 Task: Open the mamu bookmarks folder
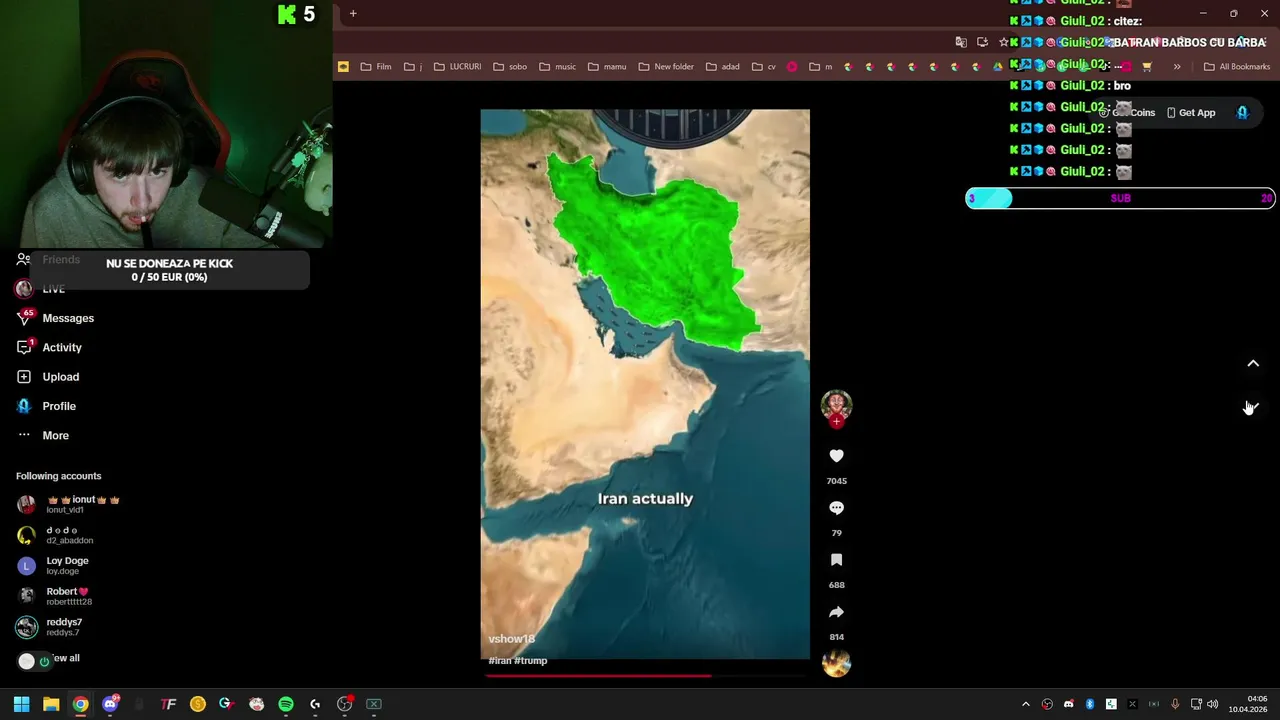607,67
